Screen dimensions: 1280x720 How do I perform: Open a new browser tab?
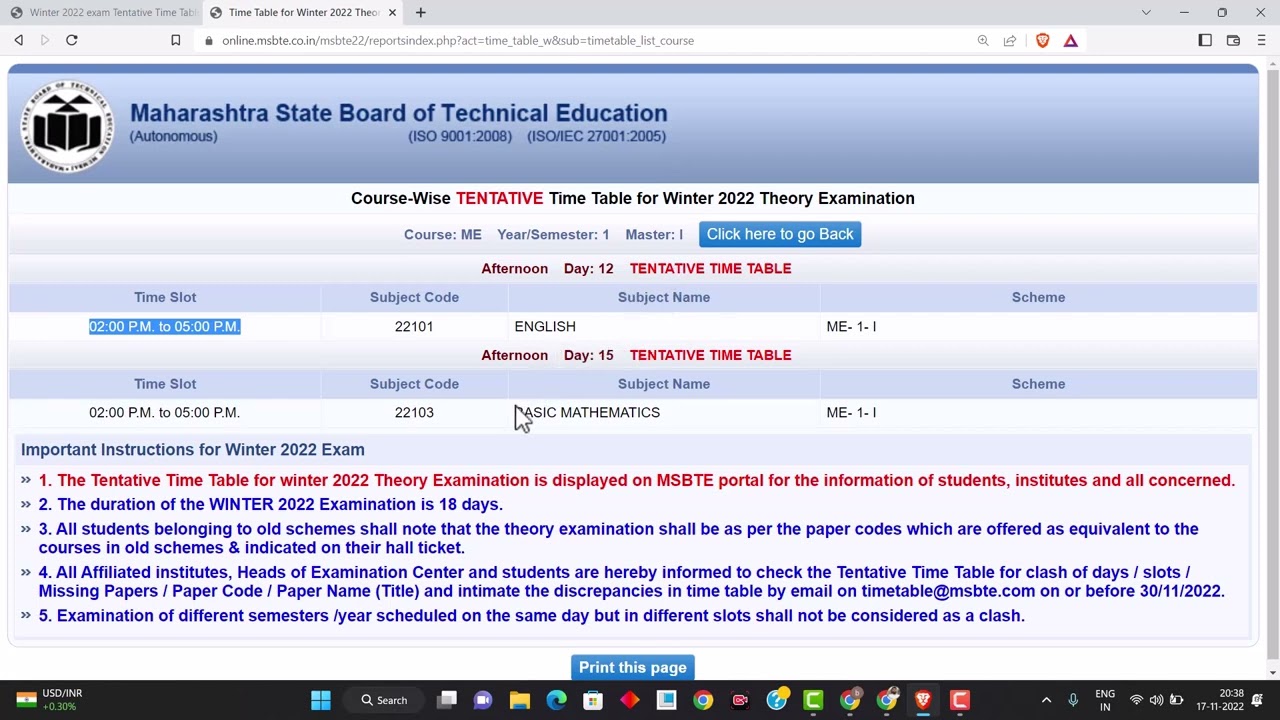(x=420, y=12)
